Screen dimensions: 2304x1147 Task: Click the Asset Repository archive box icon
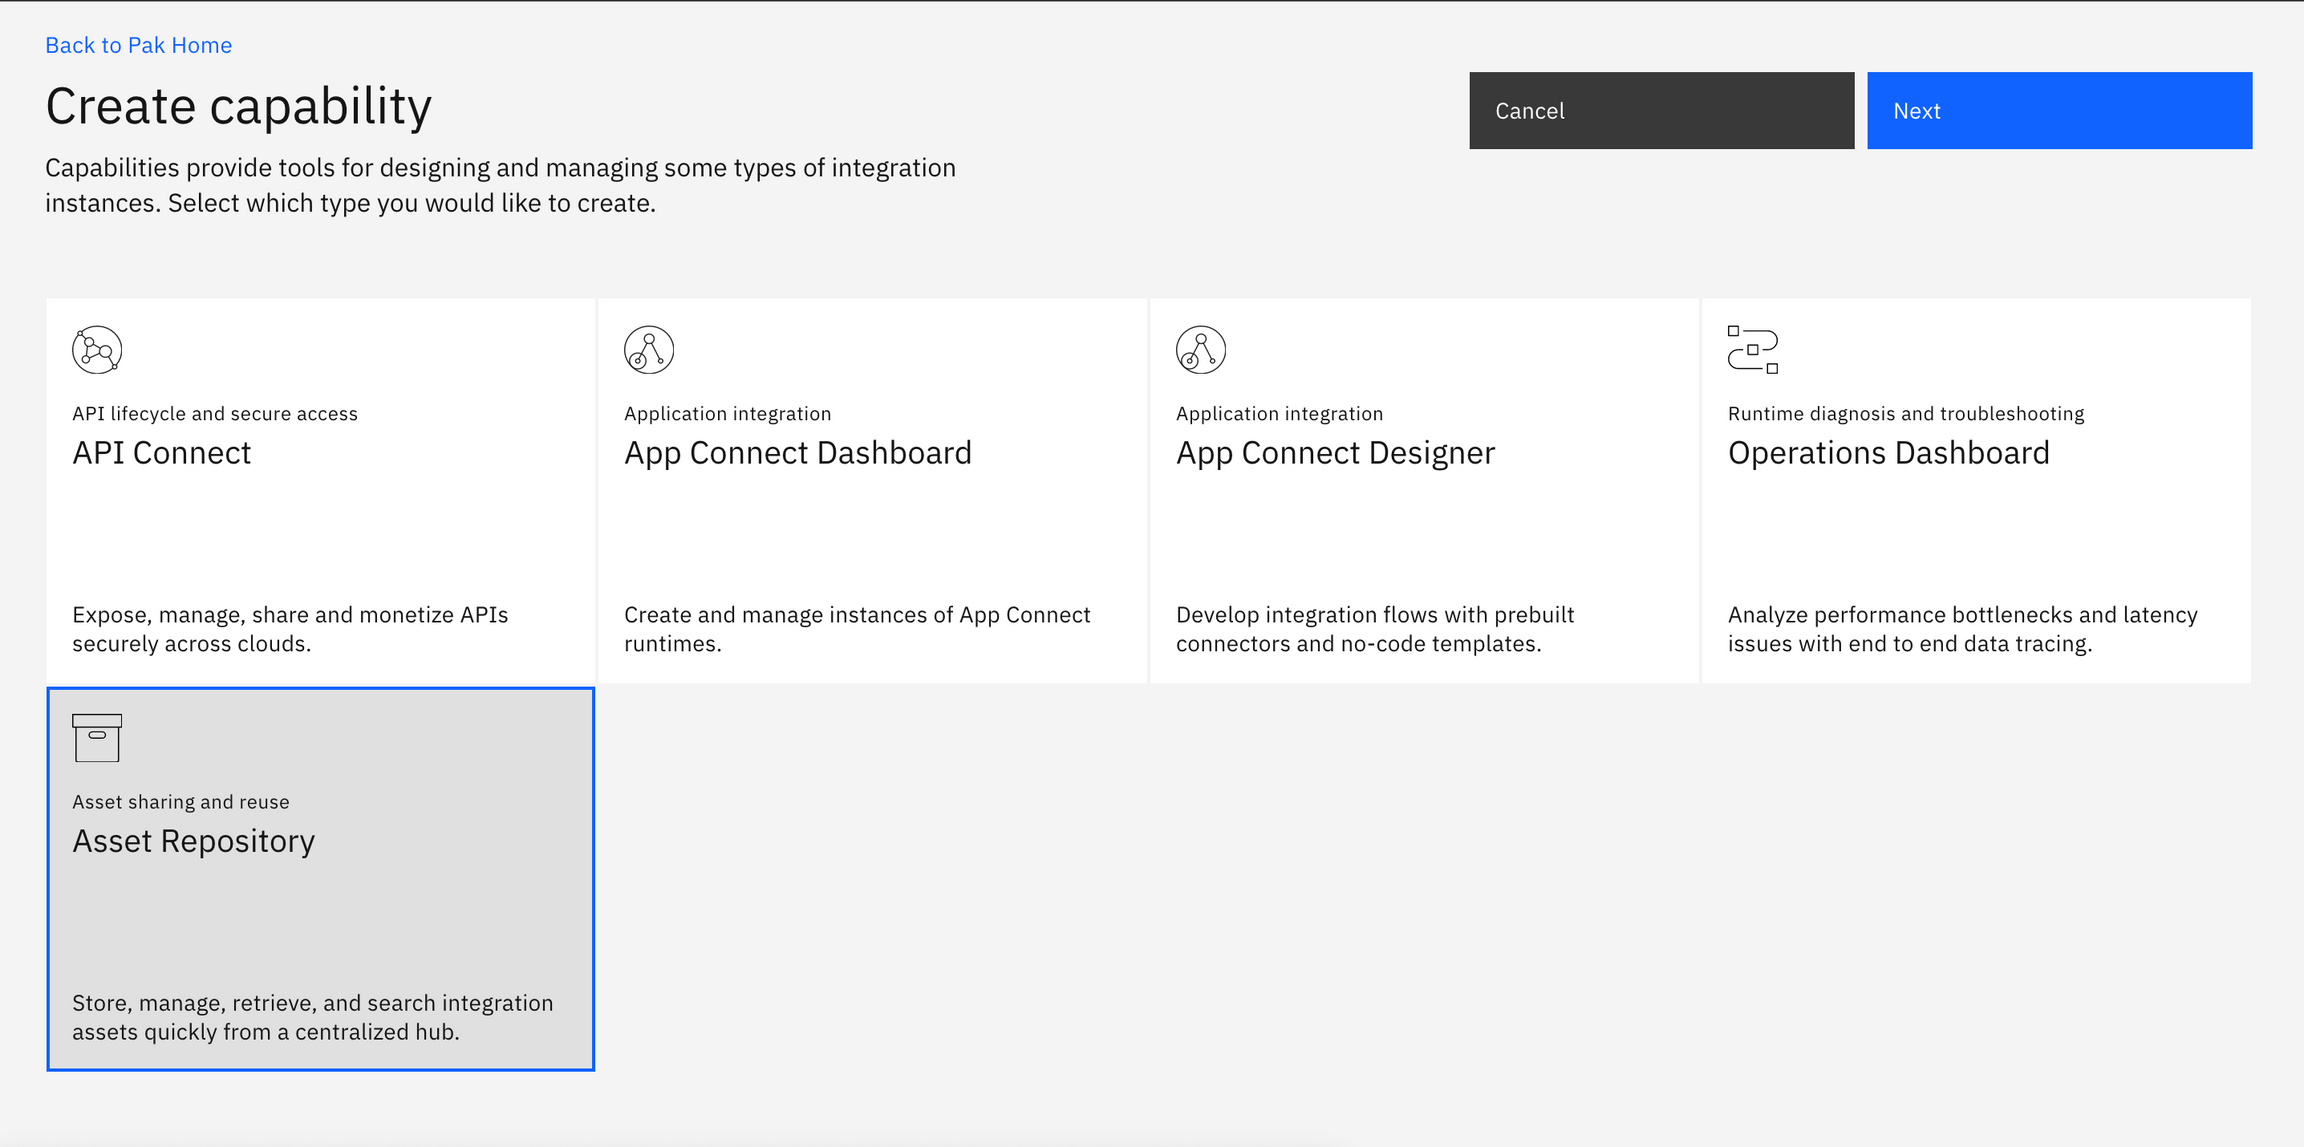(x=97, y=739)
